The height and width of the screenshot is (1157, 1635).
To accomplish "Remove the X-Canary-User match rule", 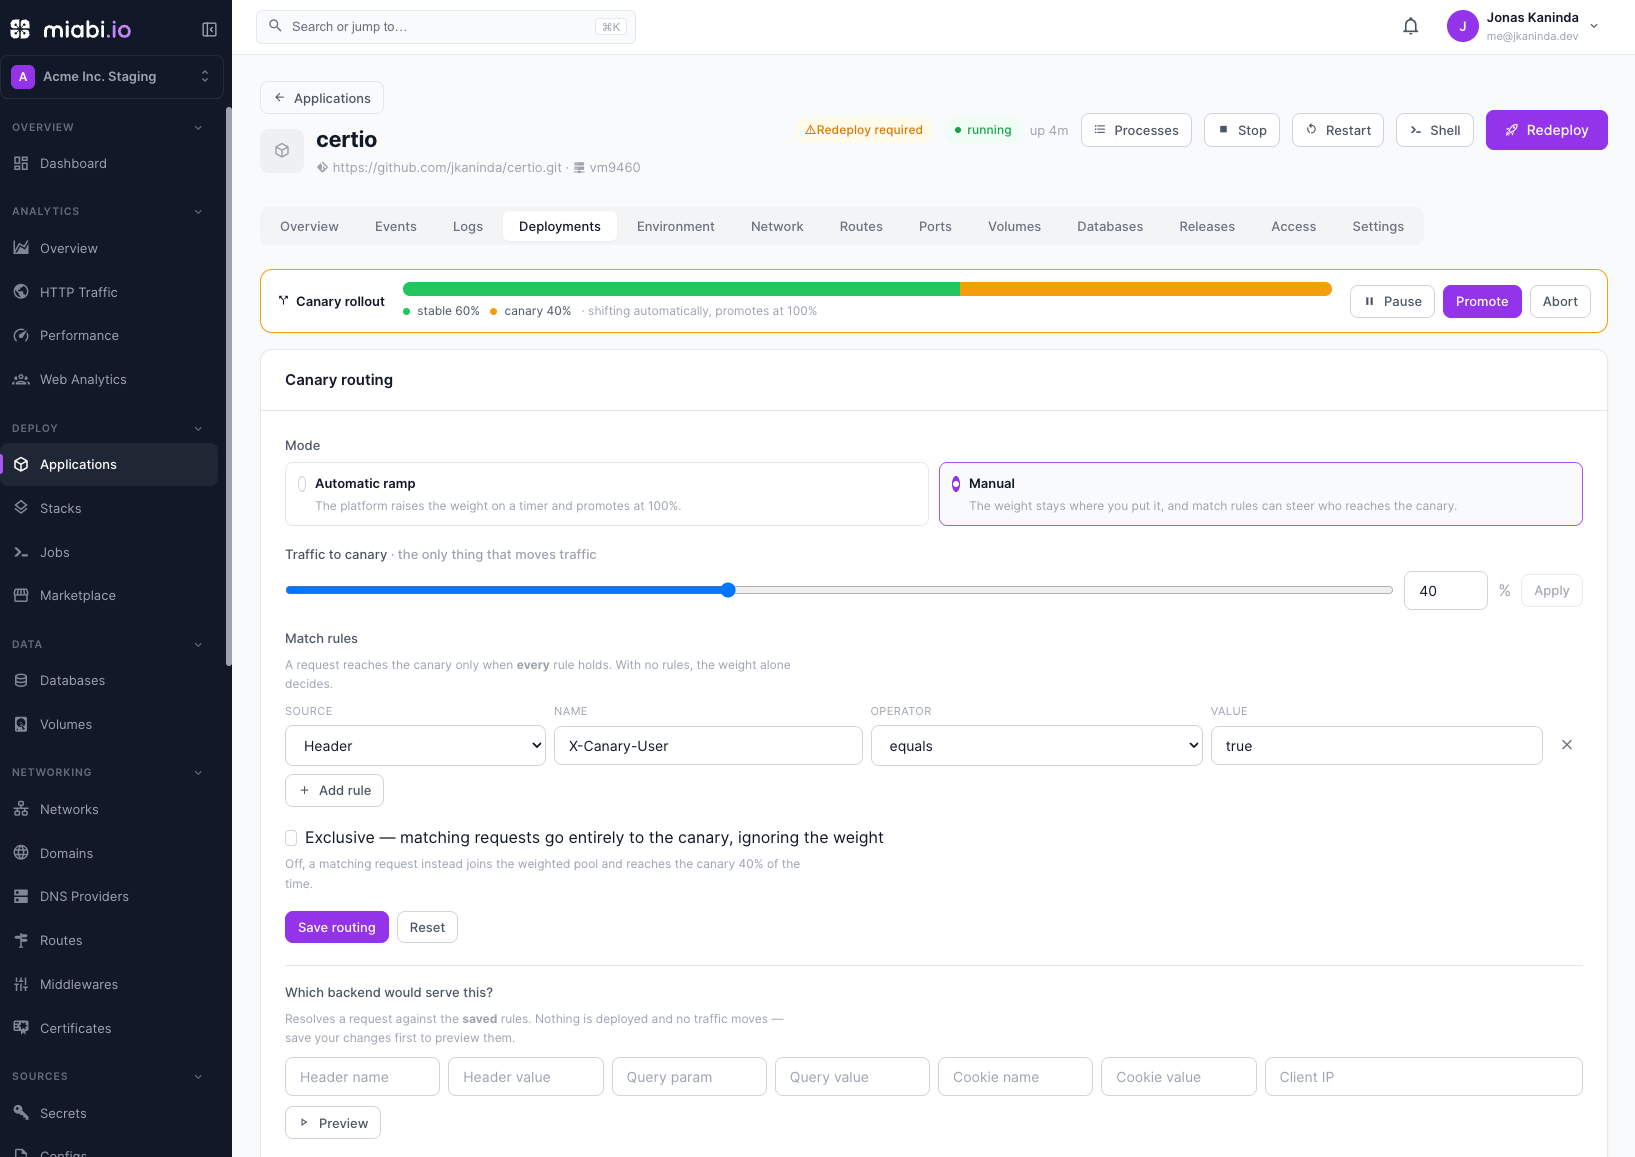I will click(x=1567, y=745).
